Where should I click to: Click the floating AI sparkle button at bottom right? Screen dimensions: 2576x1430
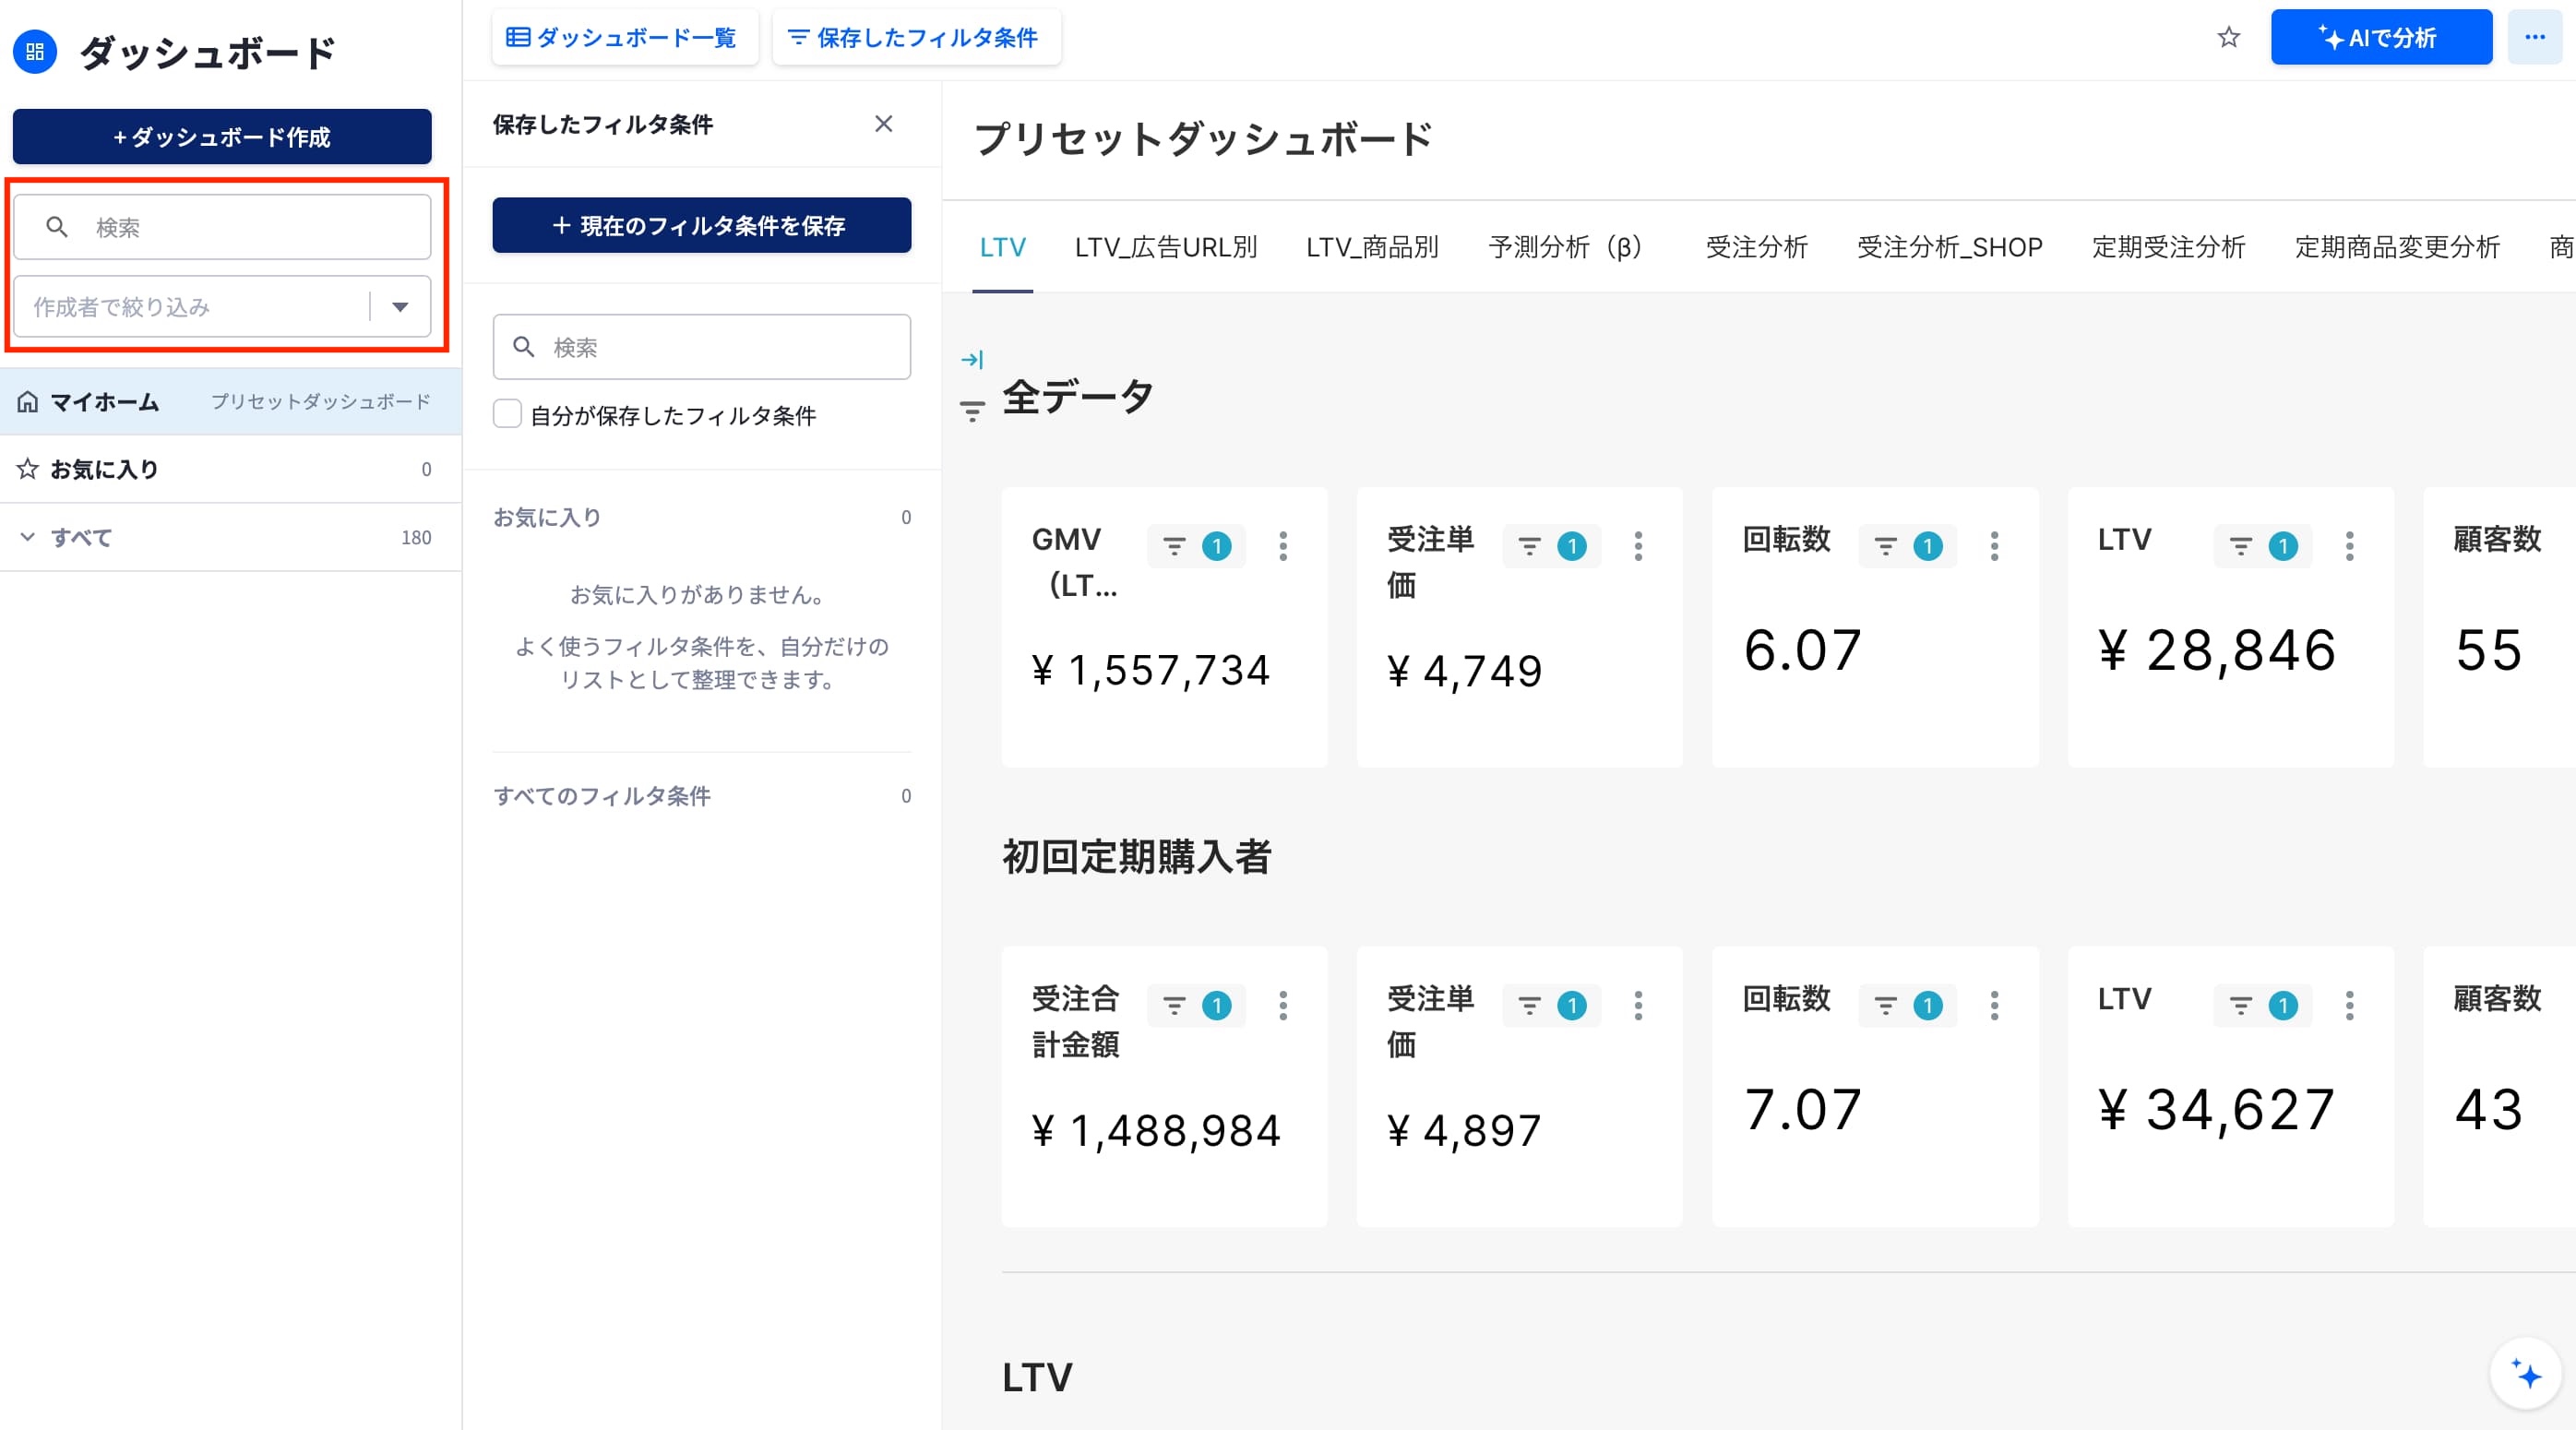coord(2526,1375)
